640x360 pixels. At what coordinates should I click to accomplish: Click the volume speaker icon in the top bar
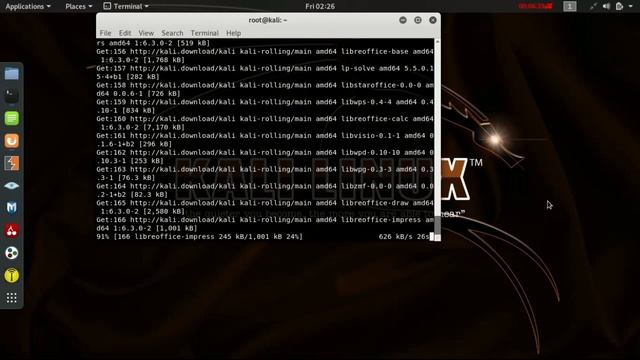point(606,6)
